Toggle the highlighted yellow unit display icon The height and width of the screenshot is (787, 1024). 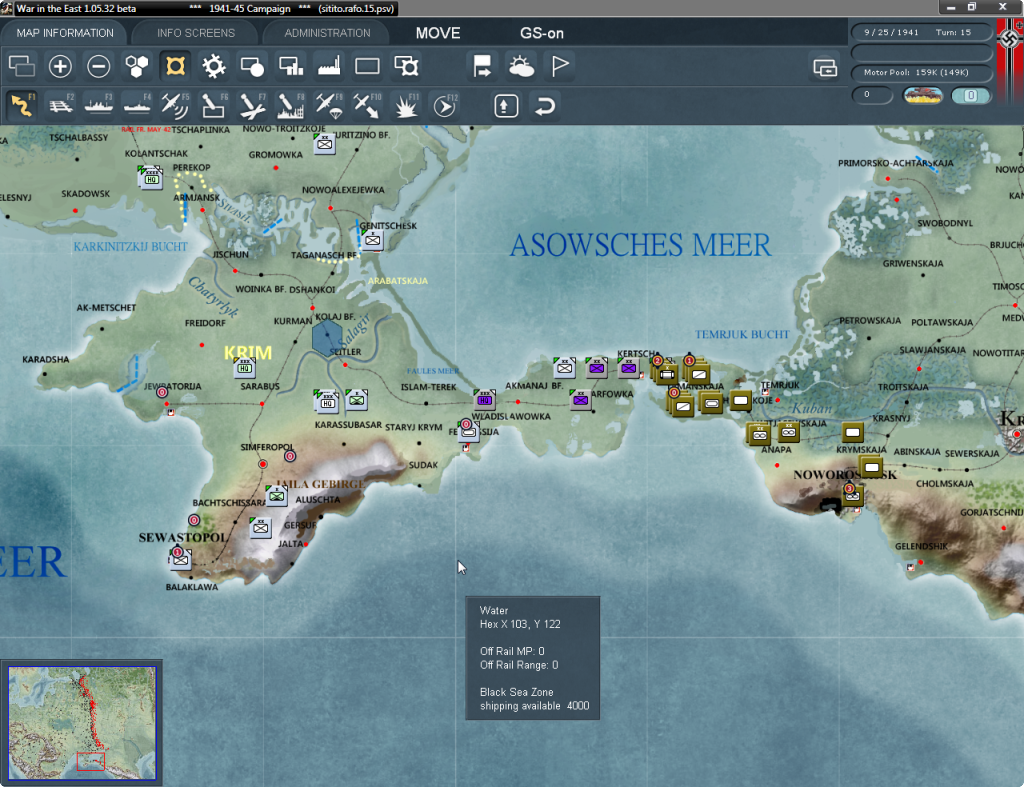click(175, 66)
